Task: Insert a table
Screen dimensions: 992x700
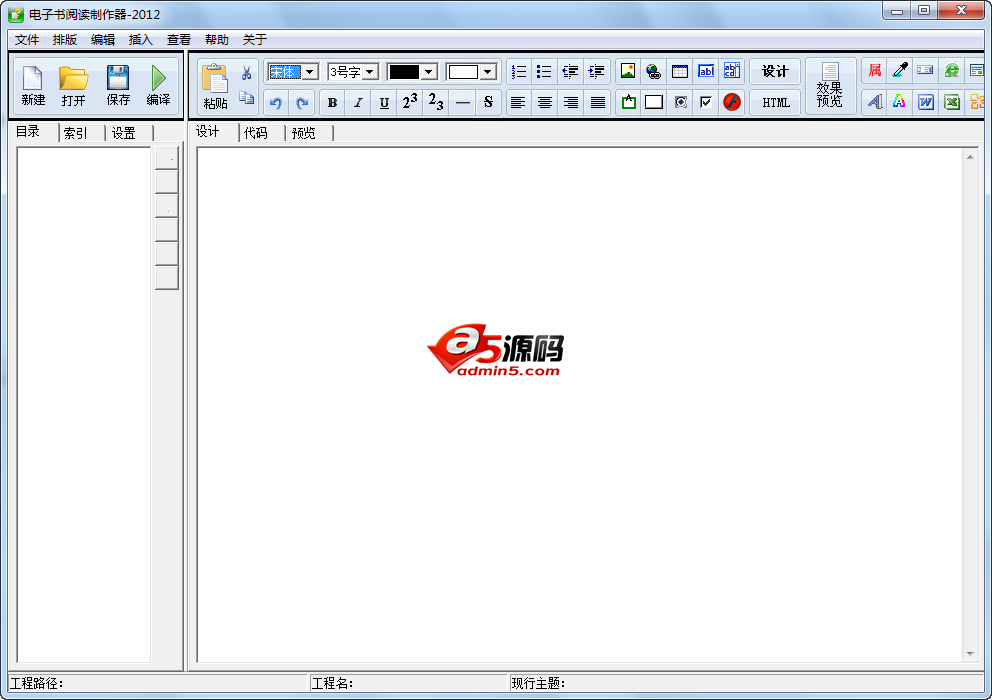Action: pyautogui.click(x=679, y=71)
